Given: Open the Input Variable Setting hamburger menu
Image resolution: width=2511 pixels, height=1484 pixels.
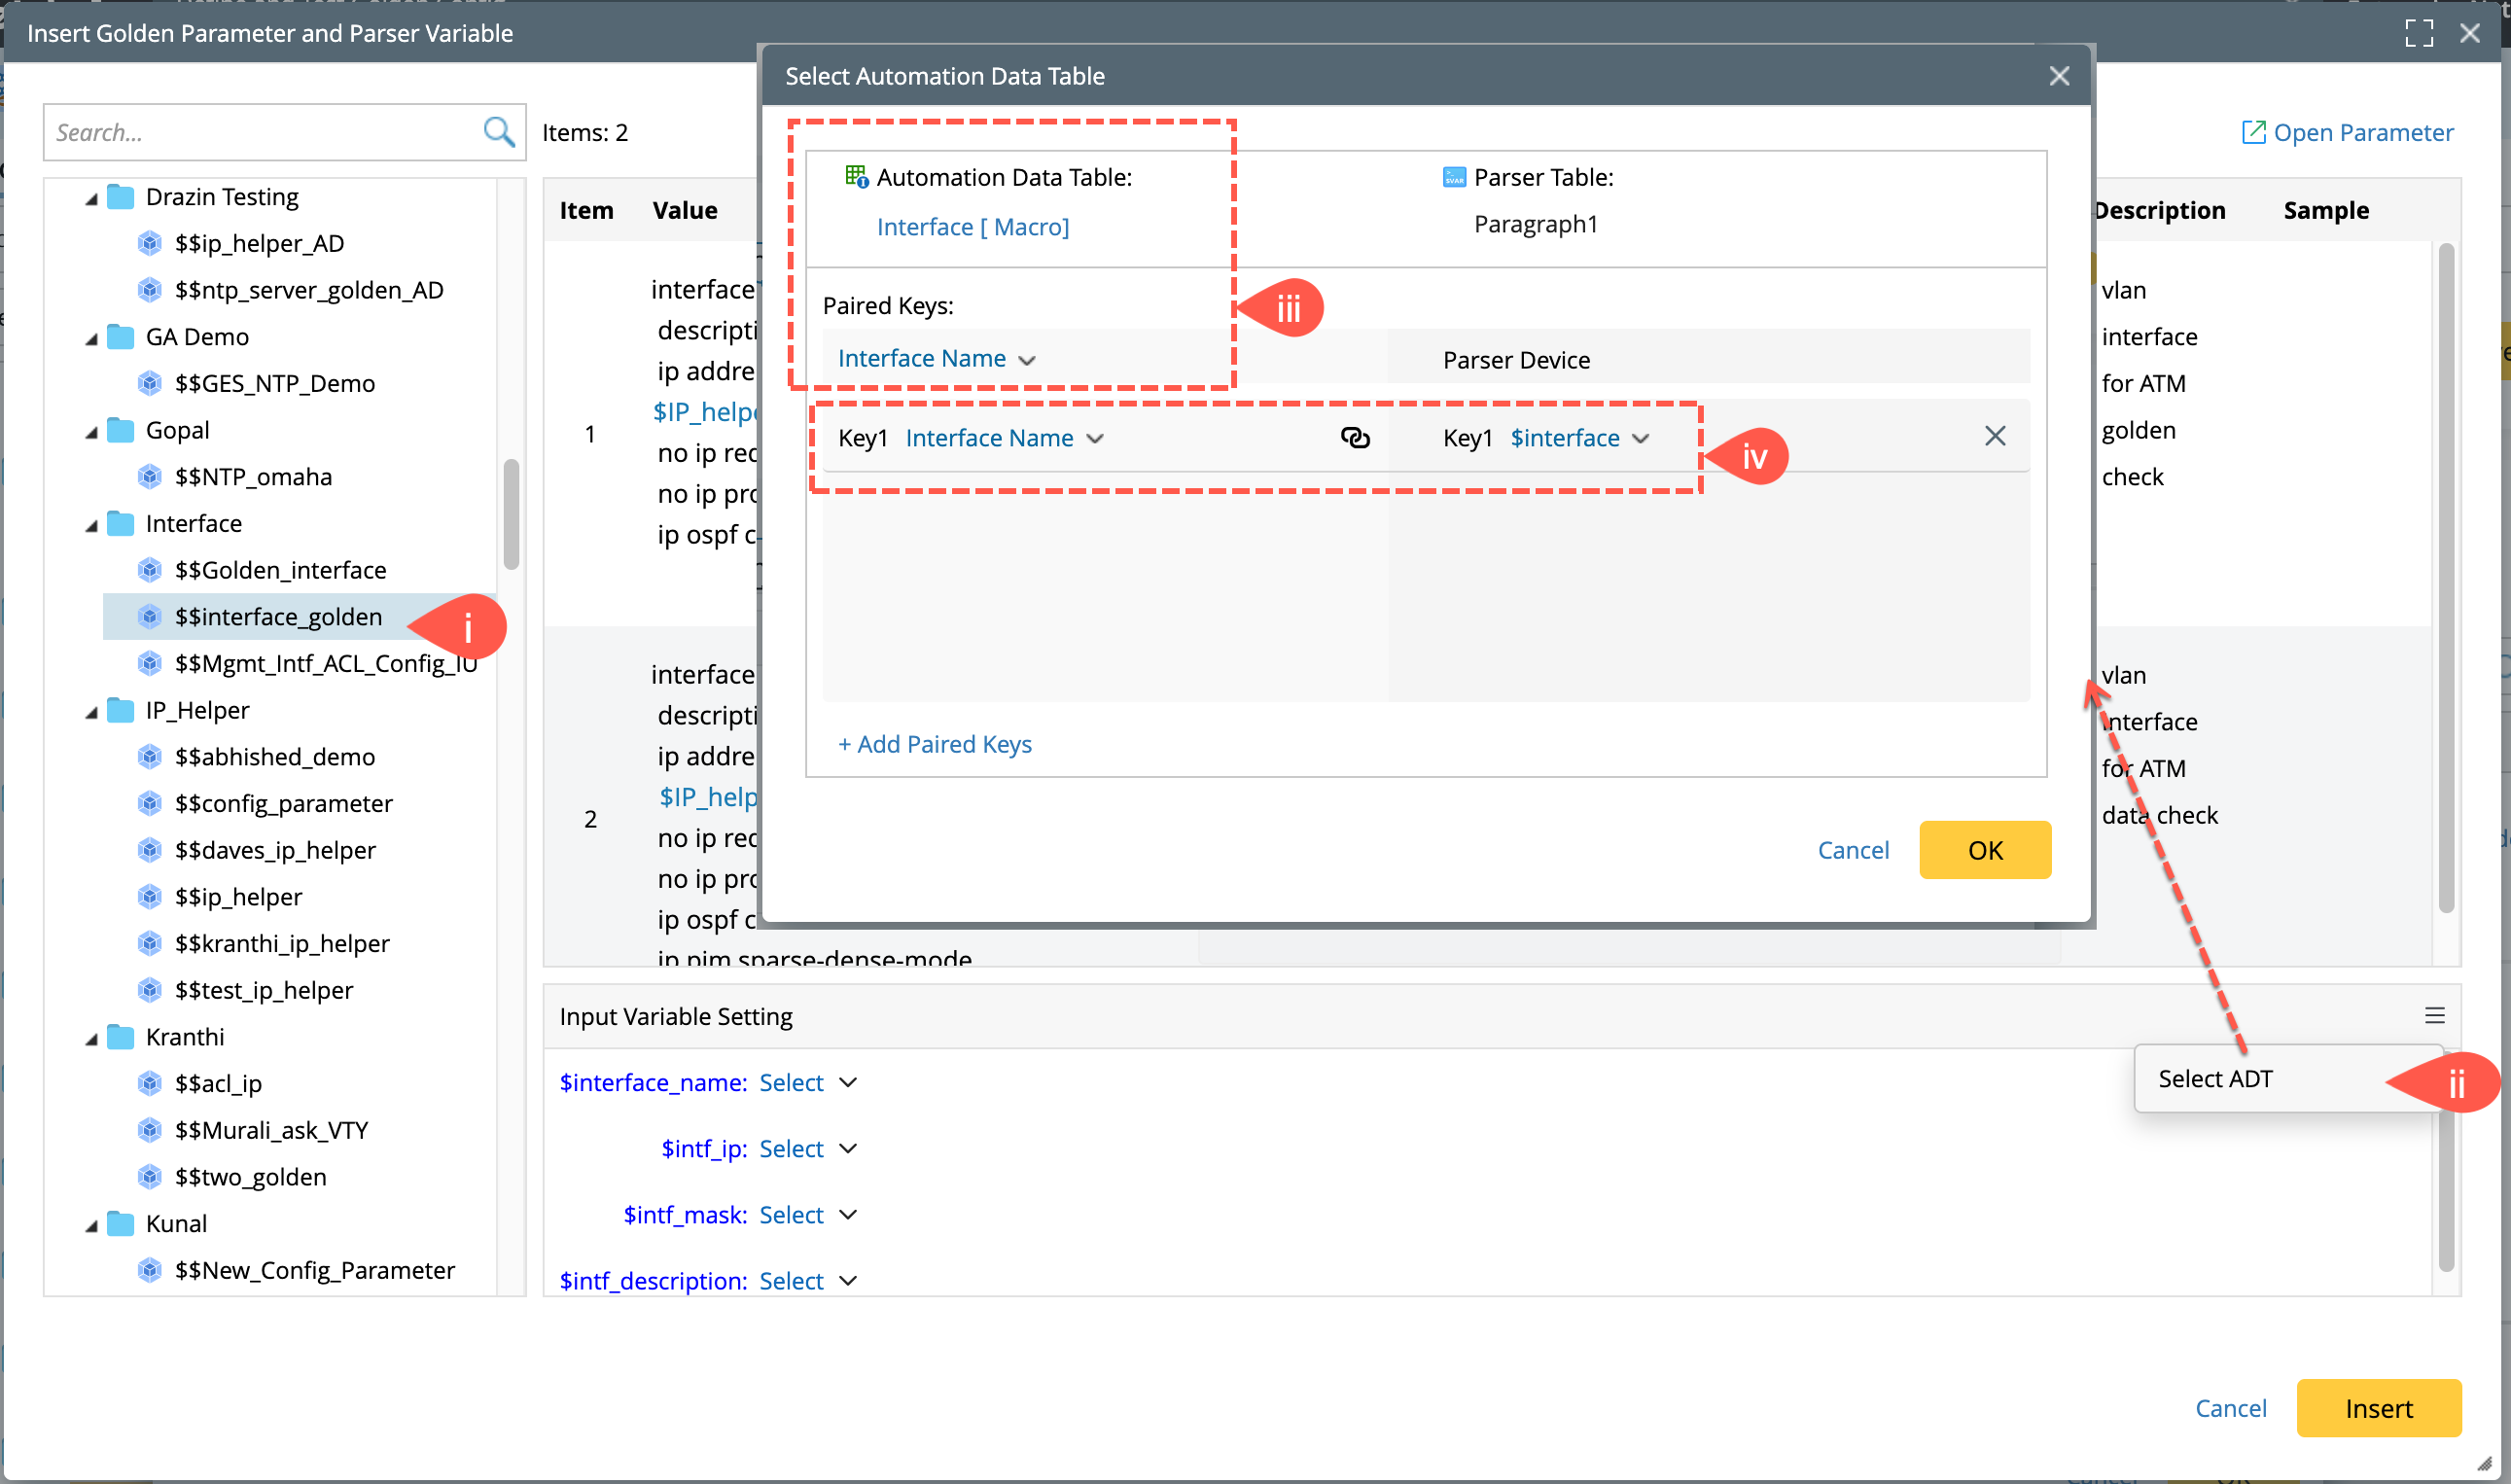Looking at the screenshot, I should [x=2434, y=1016].
